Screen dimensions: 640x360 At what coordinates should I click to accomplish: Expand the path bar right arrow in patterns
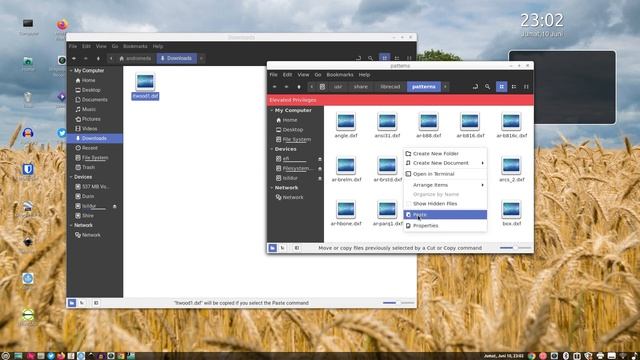pyautogui.click(x=445, y=87)
